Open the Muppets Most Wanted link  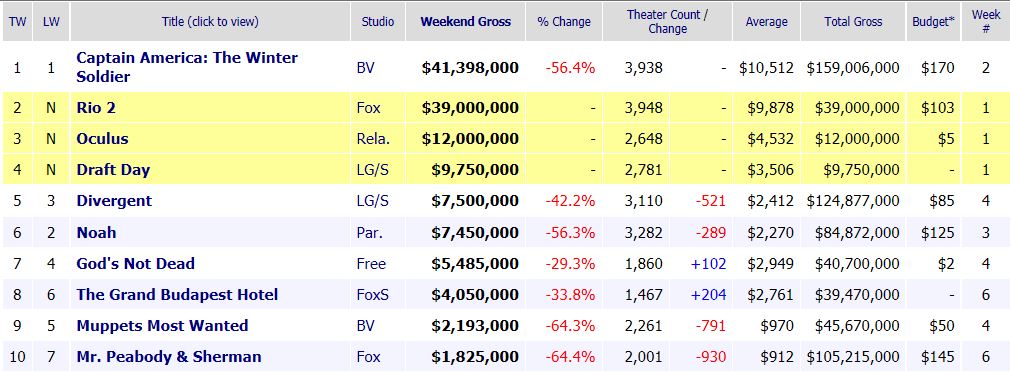[x=162, y=326]
